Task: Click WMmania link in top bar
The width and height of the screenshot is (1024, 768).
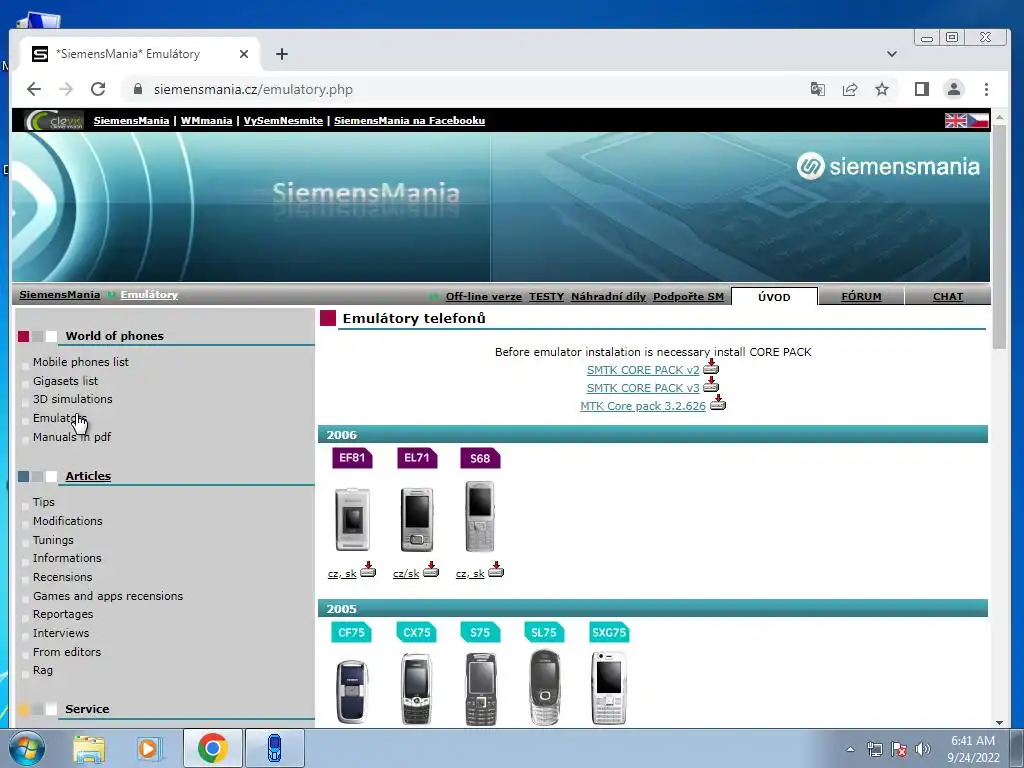Action: [206, 120]
